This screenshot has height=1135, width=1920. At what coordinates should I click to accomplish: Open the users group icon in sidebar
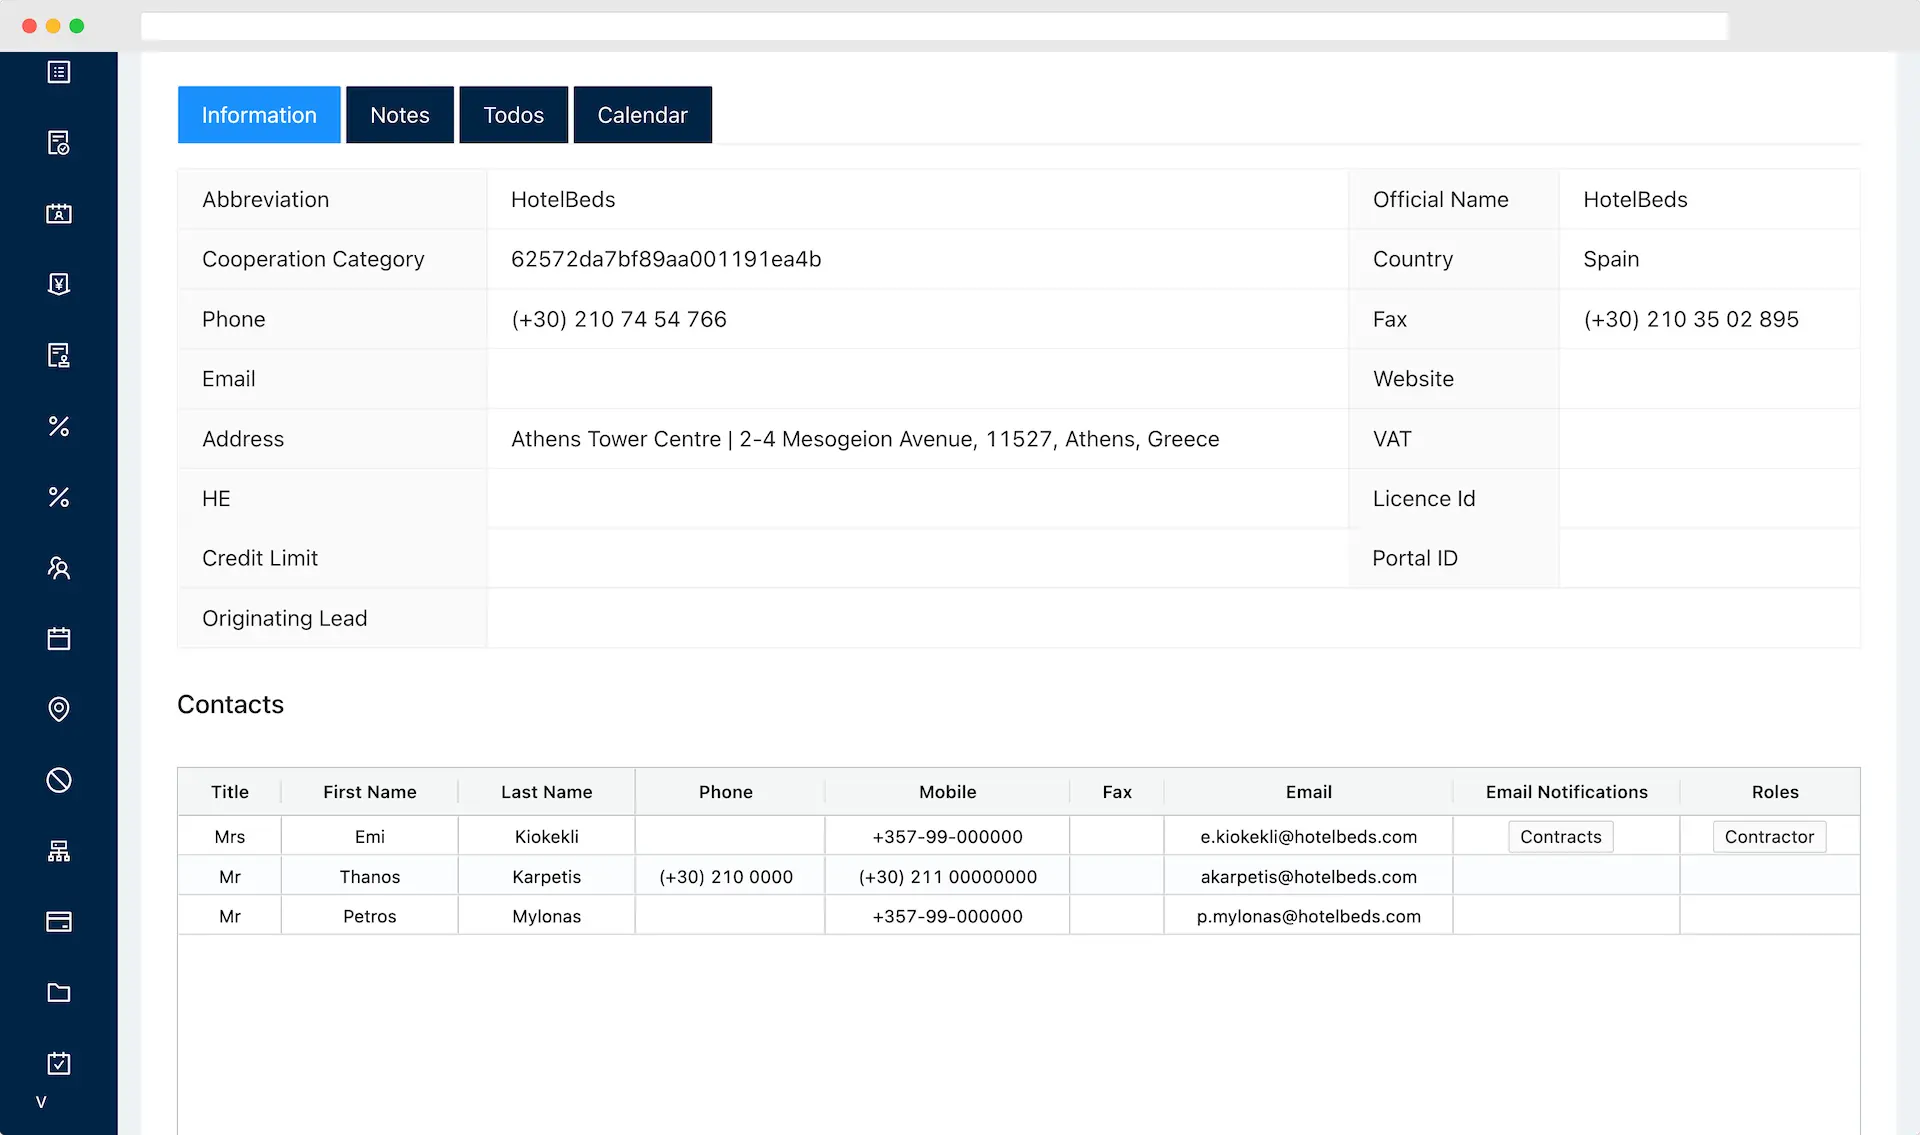coord(59,568)
